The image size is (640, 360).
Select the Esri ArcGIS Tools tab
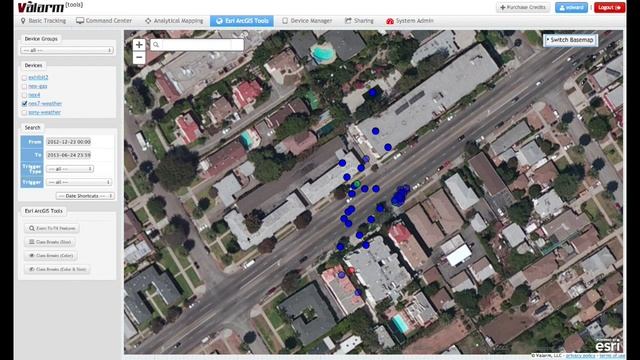click(x=242, y=20)
